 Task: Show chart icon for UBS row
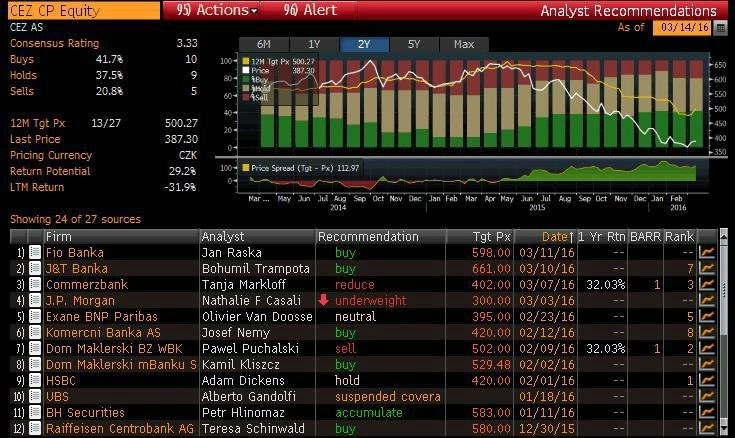(706, 396)
